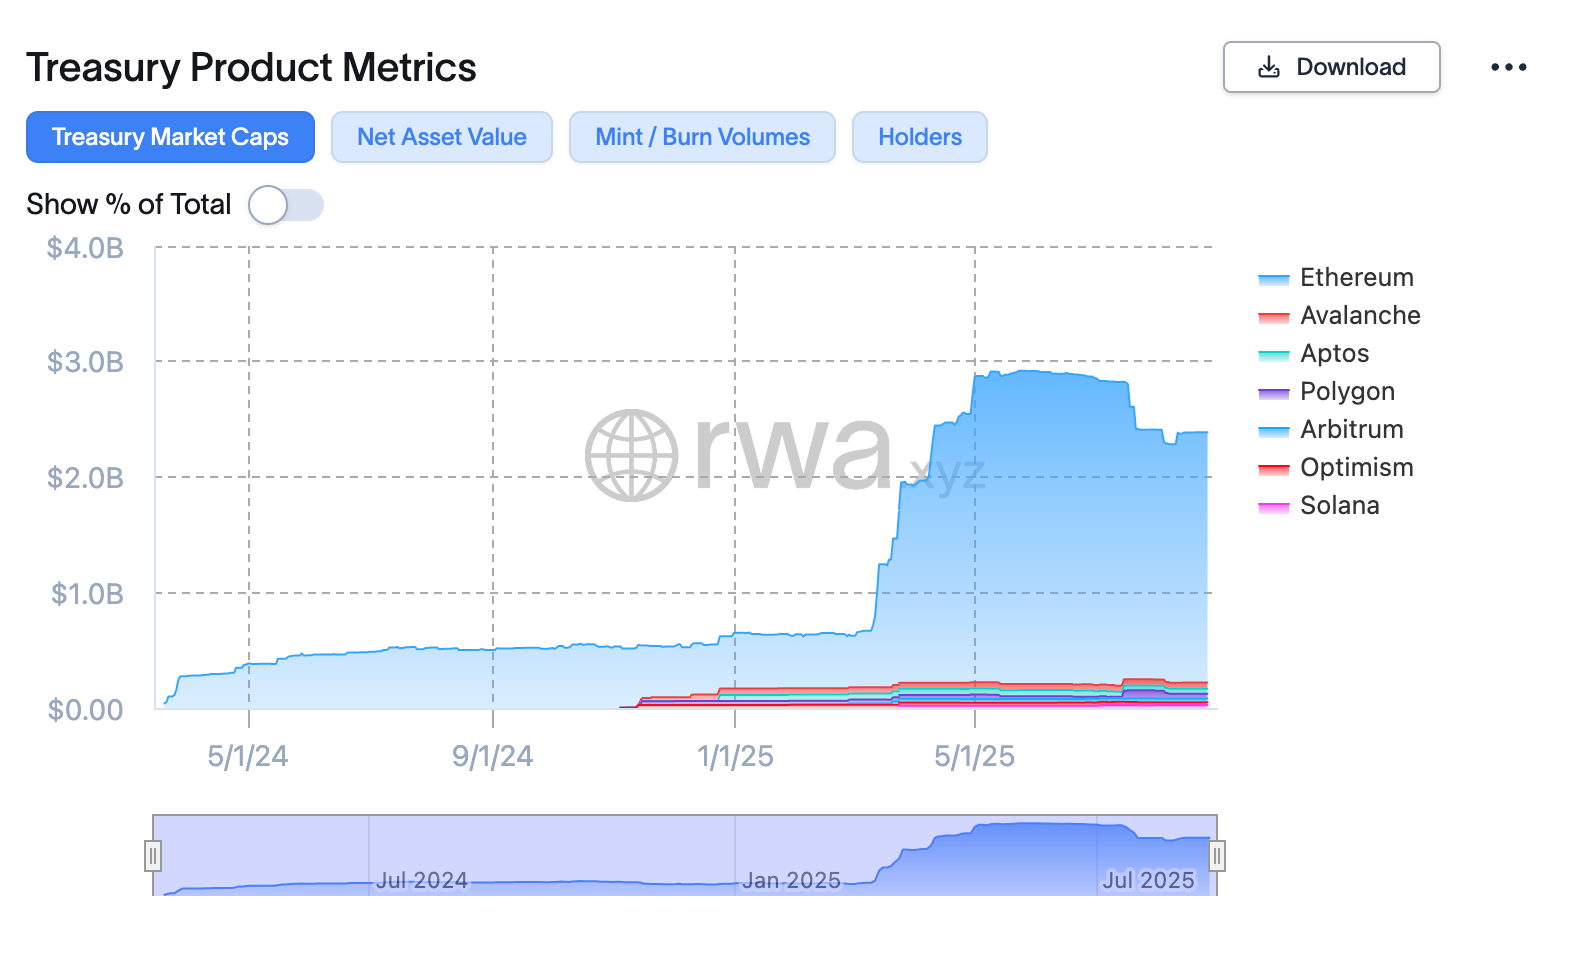The width and height of the screenshot is (1572, 956).
Task: Switch to Net Asset Value tab
Action: click(441, 137)
